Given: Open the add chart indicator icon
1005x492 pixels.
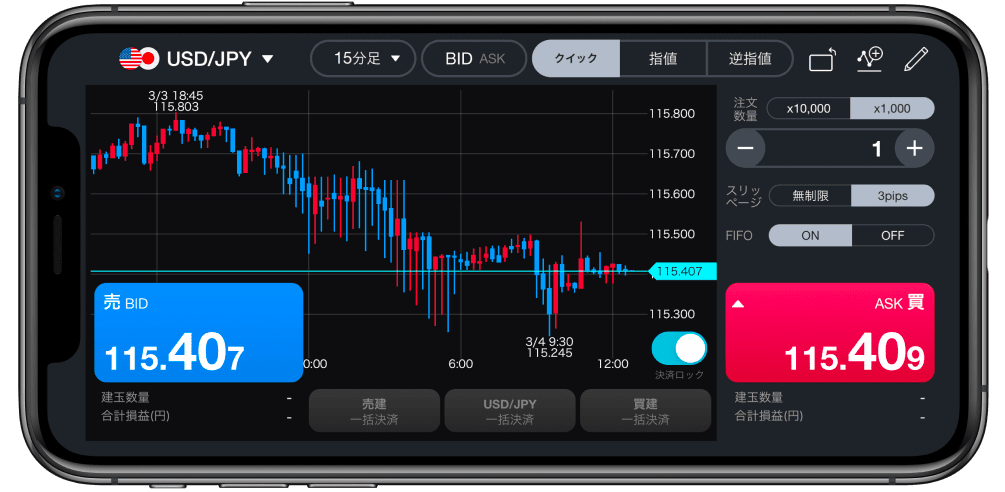Looking at the screenshot, I should pos(870,59).
